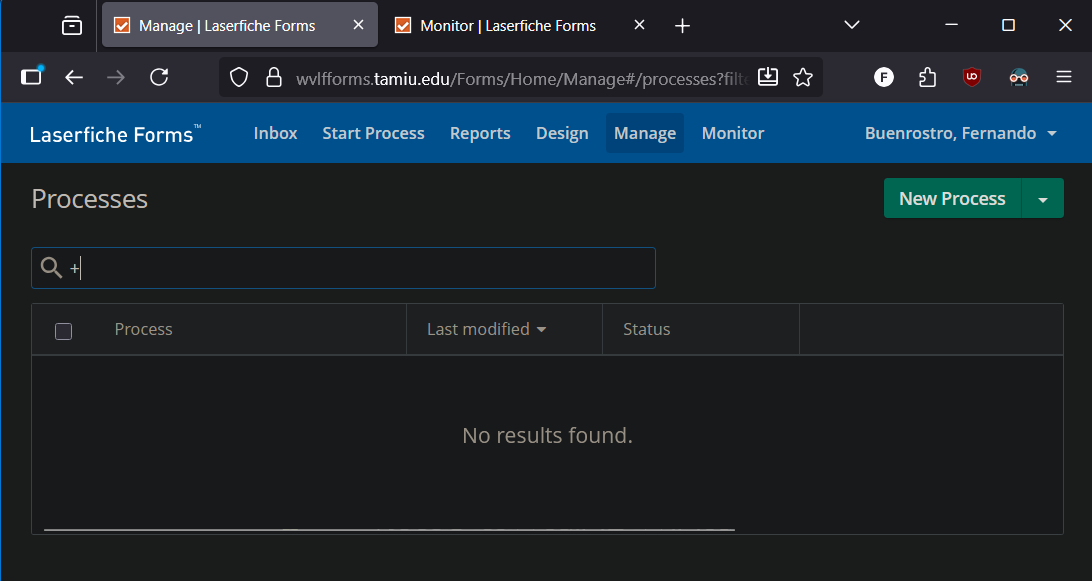Open the uBlock Origin extension icon
The width and height of the screenshot is (1092, 581).
(x=971, y=77)
